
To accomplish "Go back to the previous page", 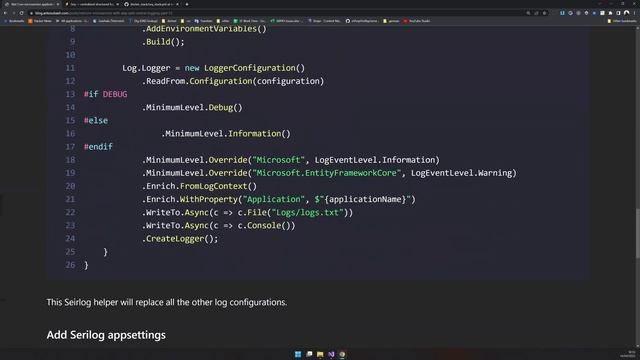I will tap(5, 13).
